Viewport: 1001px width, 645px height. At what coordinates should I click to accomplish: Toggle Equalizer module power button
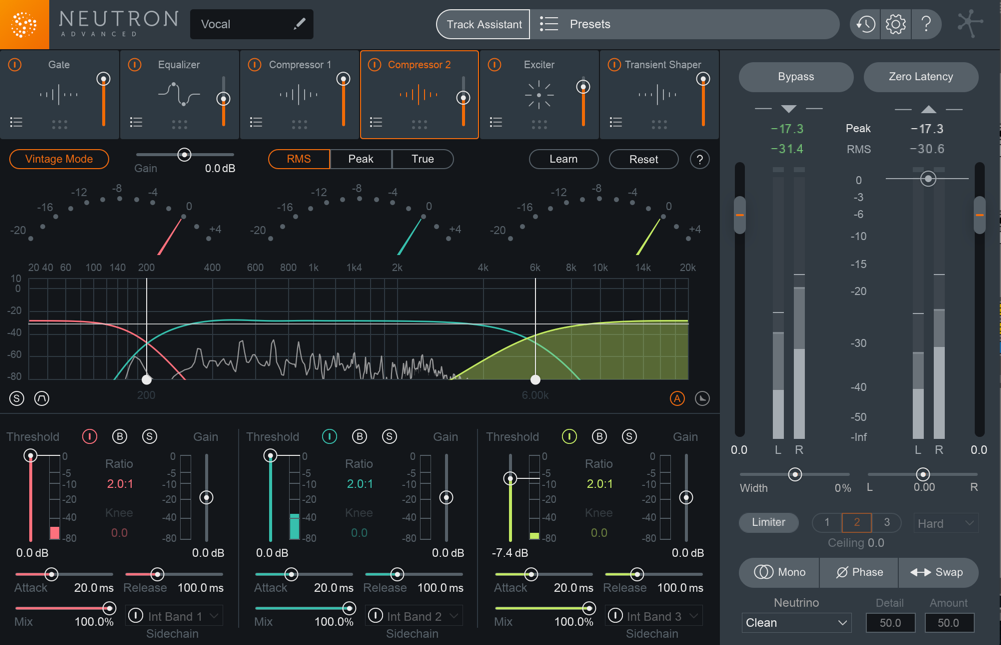135,64
